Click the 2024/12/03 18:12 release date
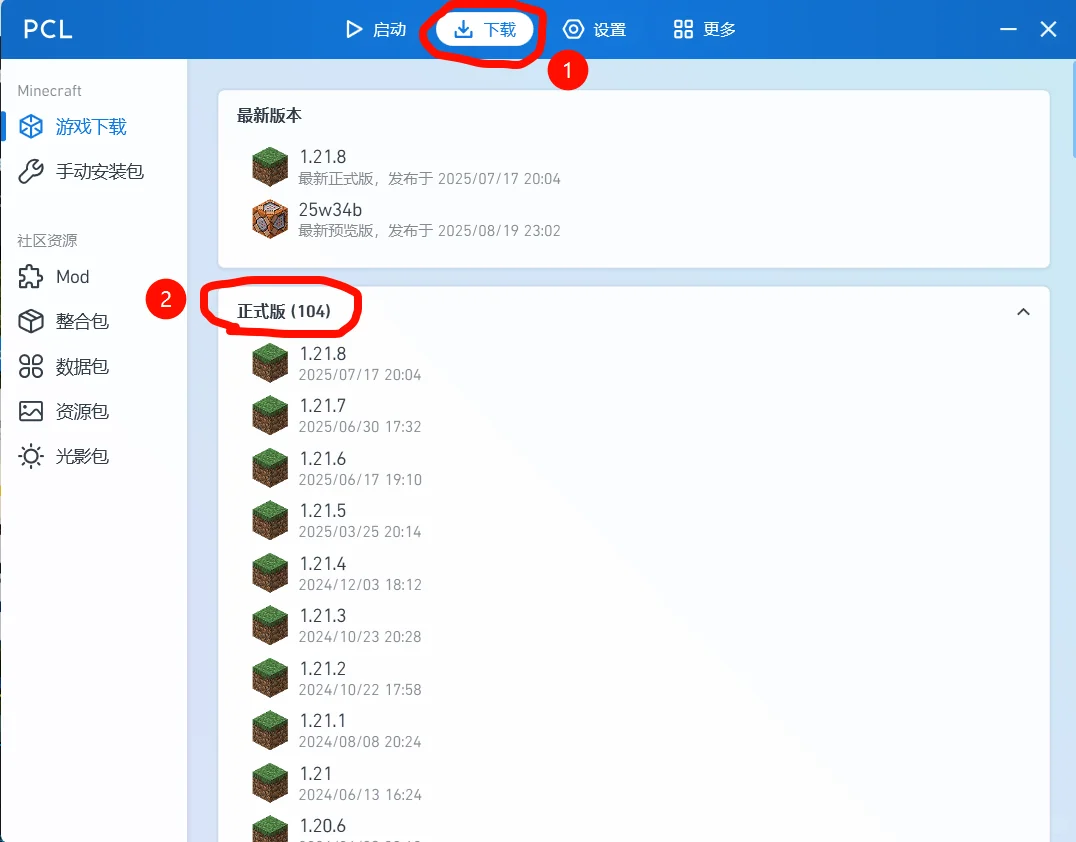The width and height of the screenshot is (1076, 842). coord(360,585)
